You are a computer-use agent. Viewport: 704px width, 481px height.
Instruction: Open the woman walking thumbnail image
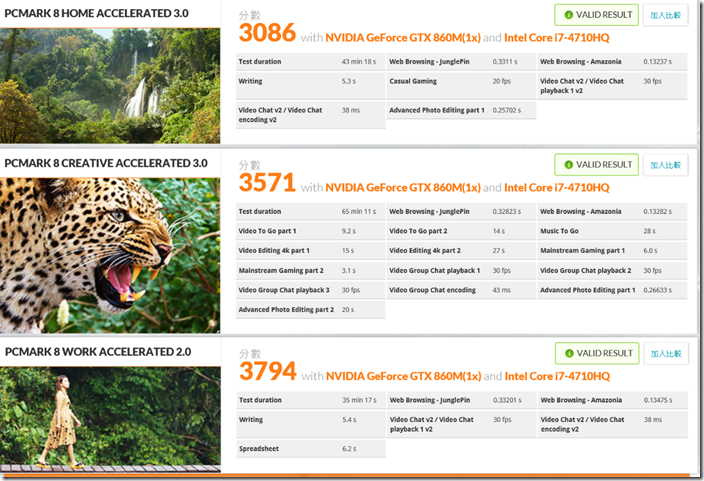(x=110, y=419)
